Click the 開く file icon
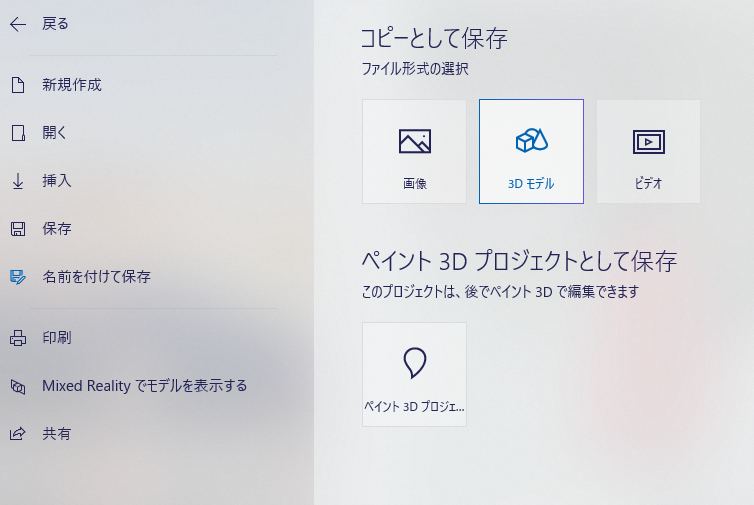This screenshot has width=754, height=505. click(18, 133)
